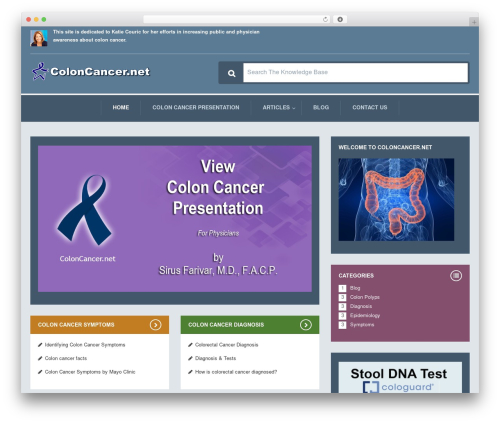The image size is (500, 423).
Task: Open a new browser tab with plus button
Action: tap(474, 22)
